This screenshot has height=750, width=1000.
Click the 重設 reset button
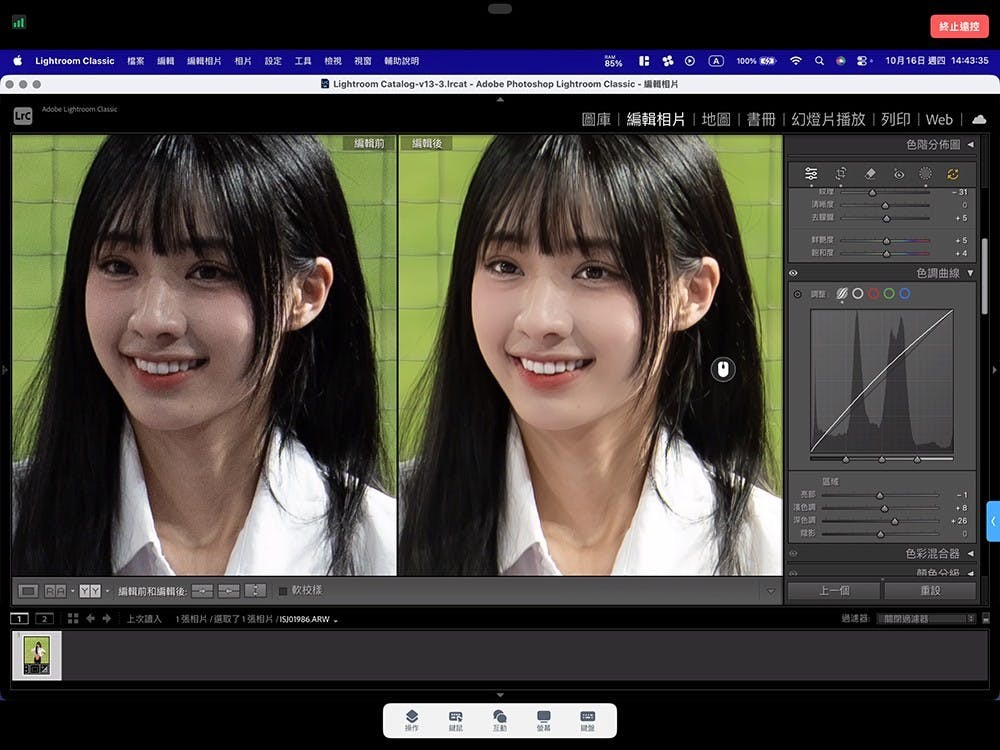pyautogui.click(x=930, y=590)
